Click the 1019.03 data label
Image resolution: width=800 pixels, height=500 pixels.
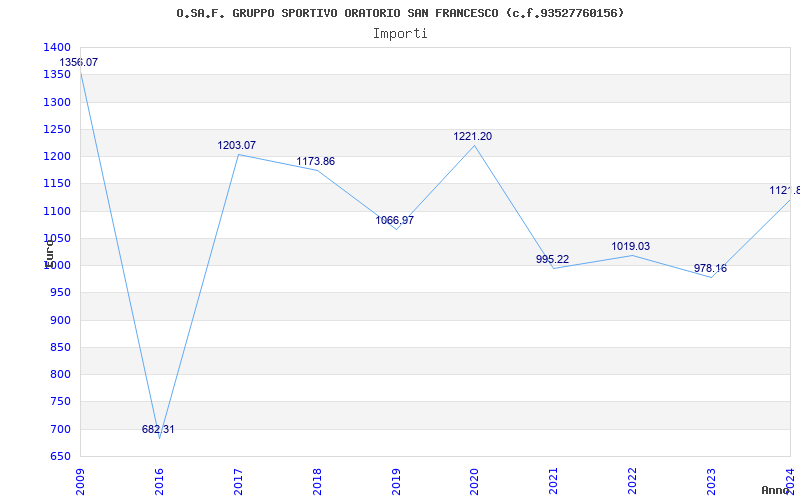coord(631,246)
